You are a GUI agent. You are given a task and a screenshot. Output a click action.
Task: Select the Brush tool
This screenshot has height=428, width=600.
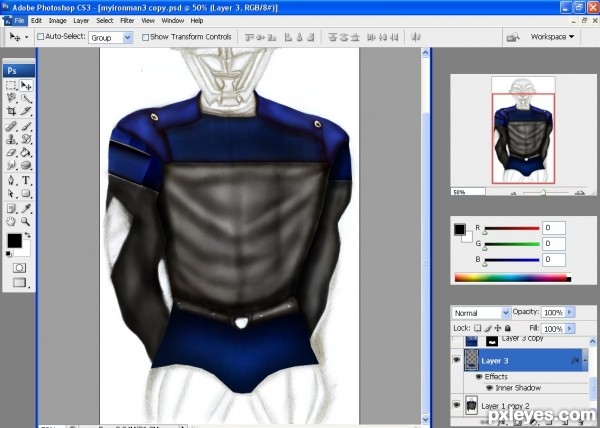tap(26, 127)
